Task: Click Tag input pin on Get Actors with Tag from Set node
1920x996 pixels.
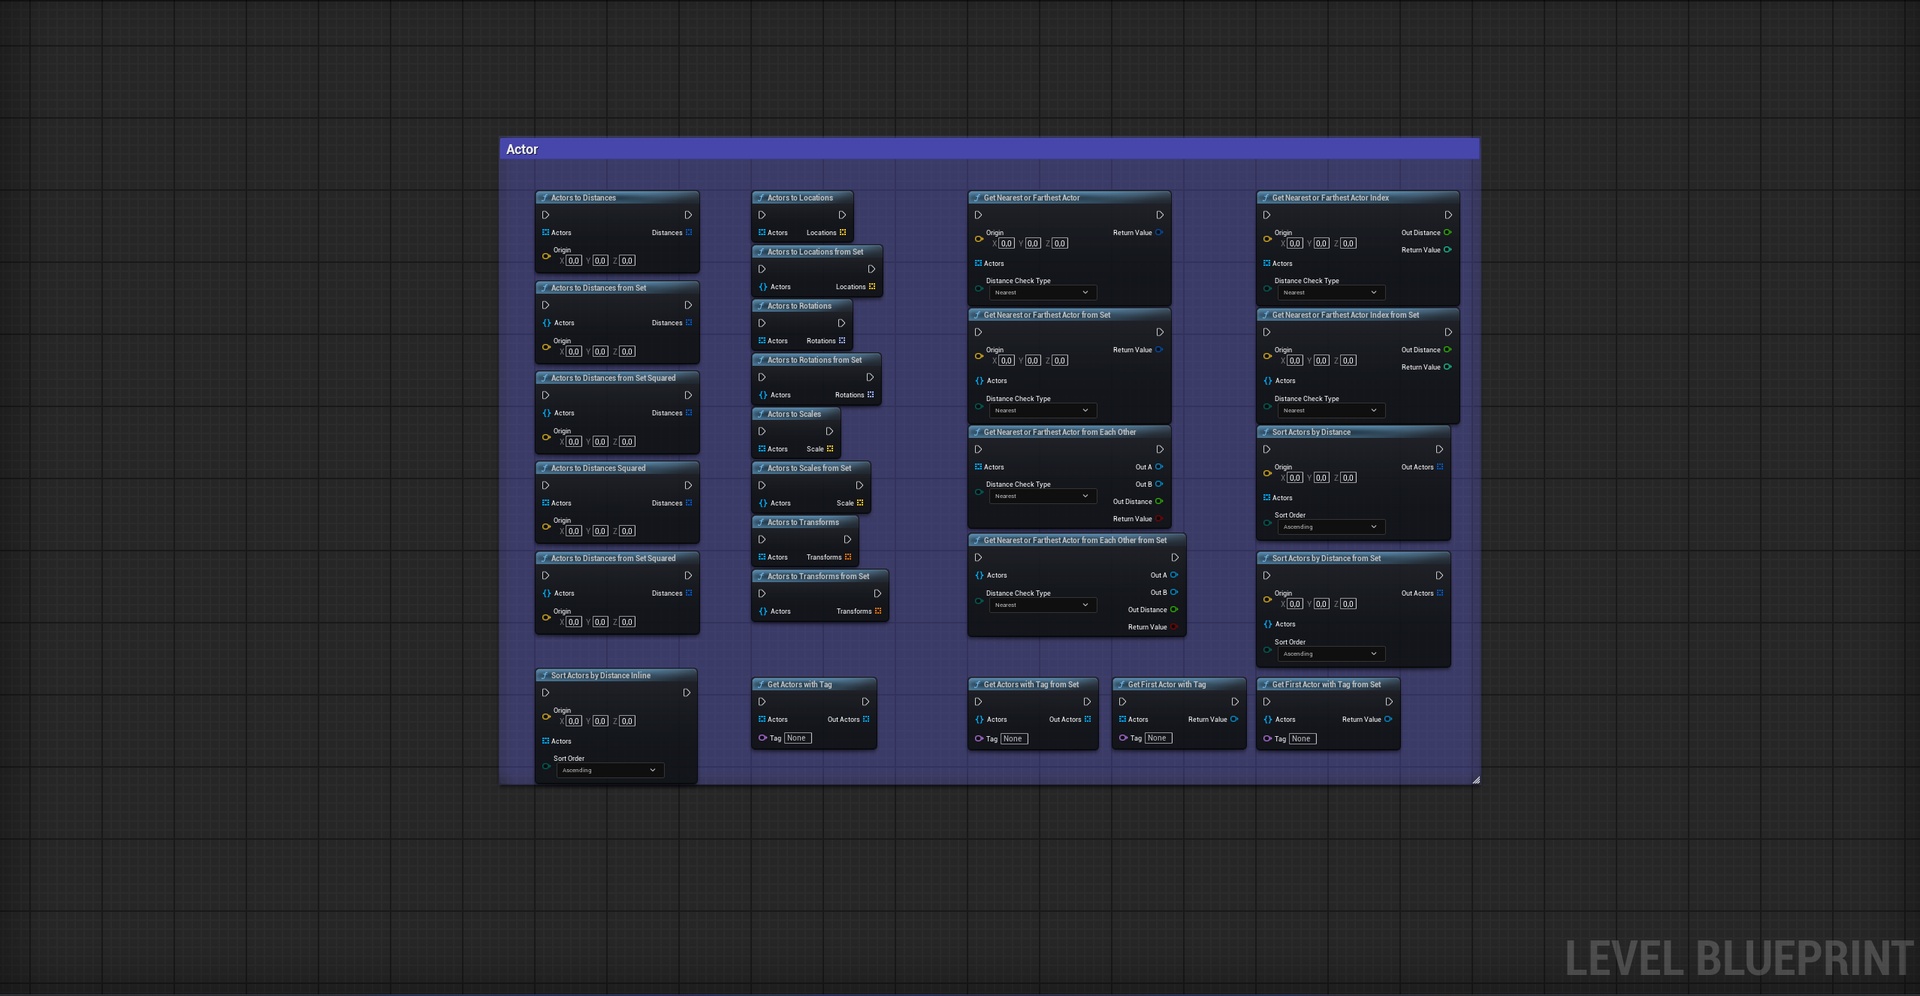Action: (x=979, y=739)
